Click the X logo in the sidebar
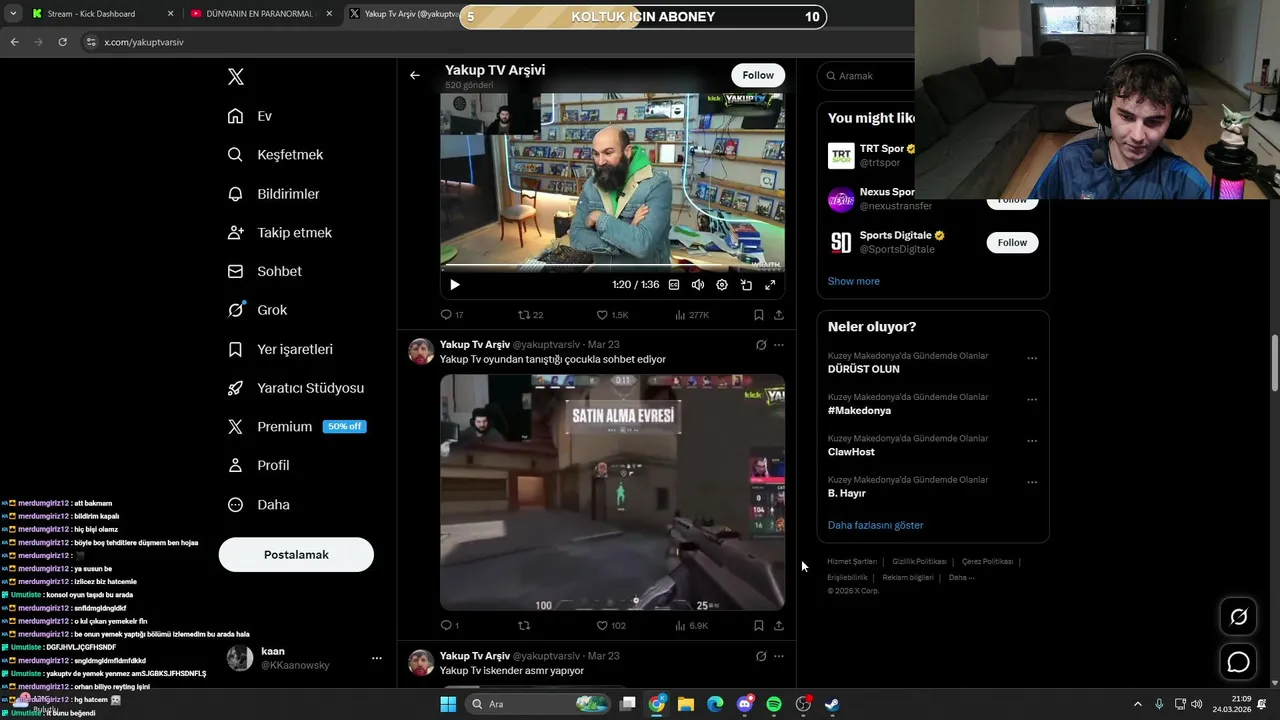 pyautogui.click(x=236, y=77)
